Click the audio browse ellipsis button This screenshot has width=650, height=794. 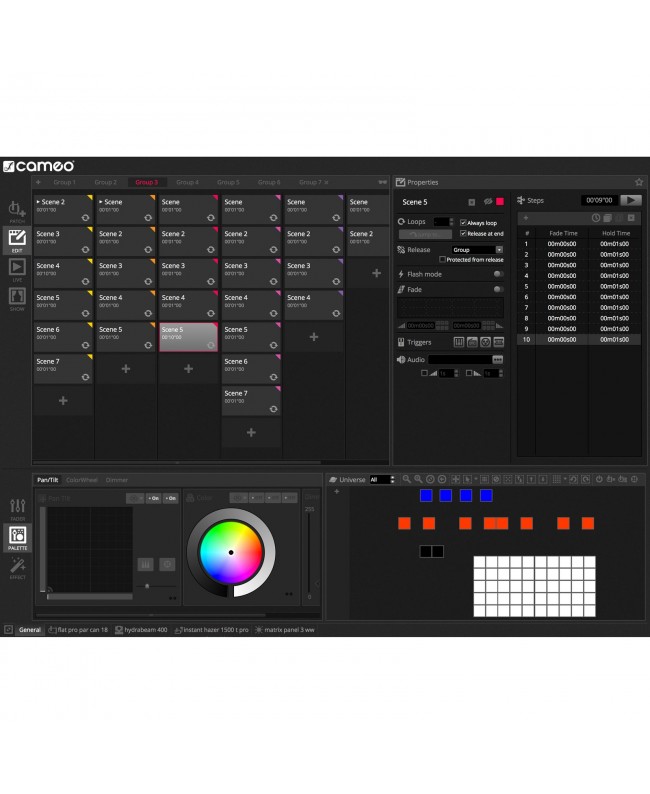(498, 360)
